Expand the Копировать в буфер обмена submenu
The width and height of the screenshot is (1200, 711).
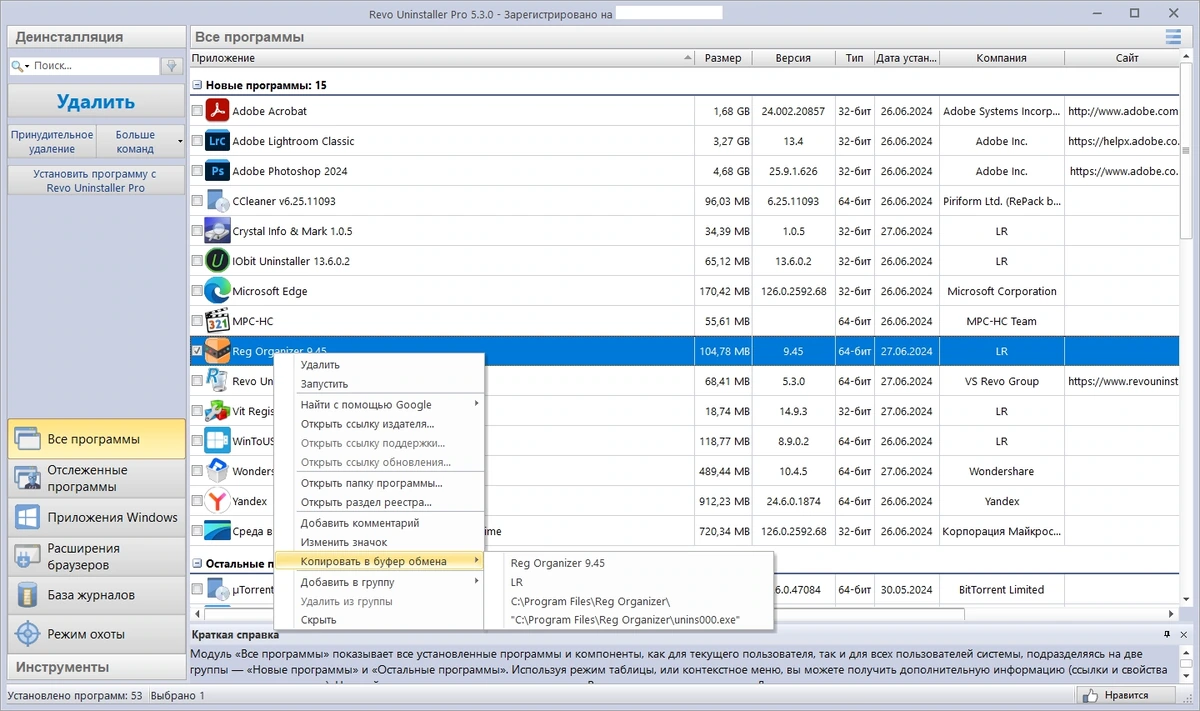[x=379, y=561]
